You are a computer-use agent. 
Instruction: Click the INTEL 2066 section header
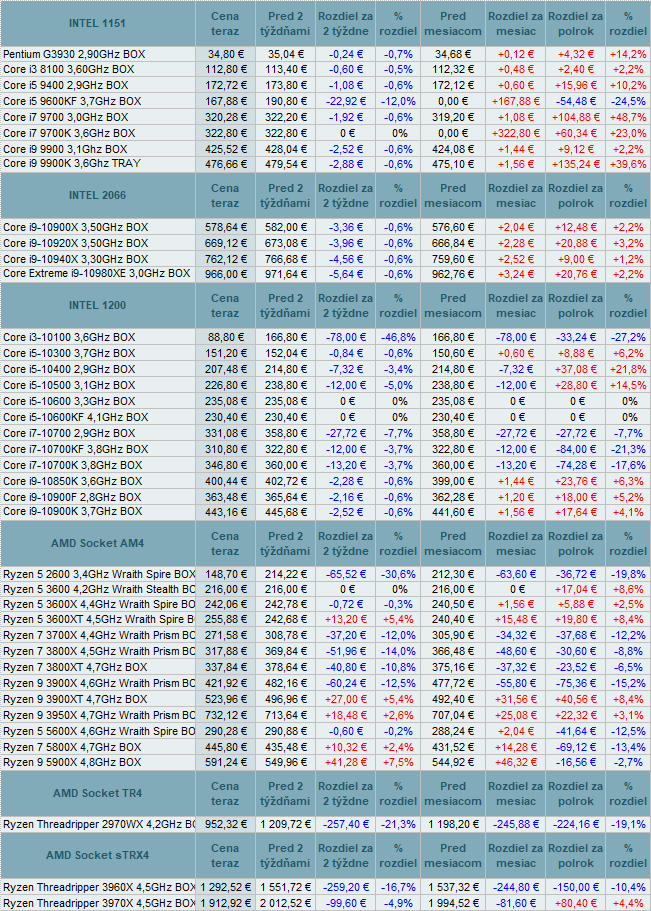(97, 196)
